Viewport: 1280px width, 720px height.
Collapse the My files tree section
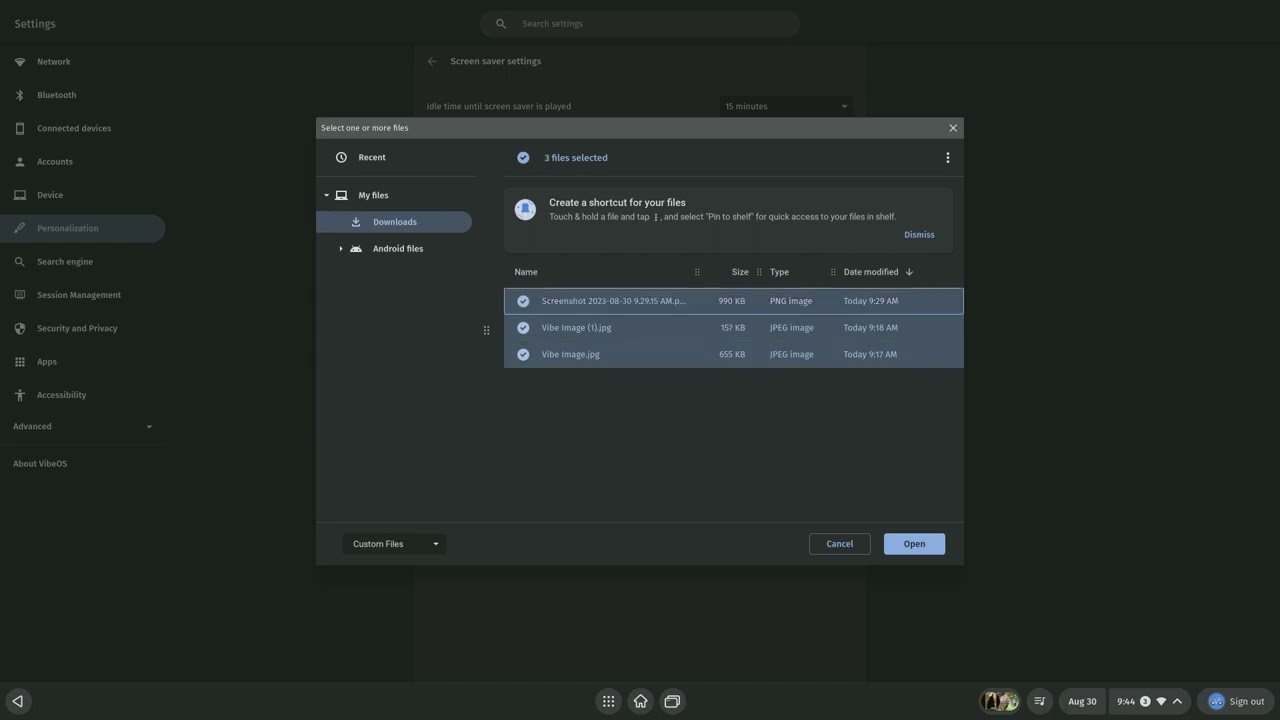click(x=326, y=195)
